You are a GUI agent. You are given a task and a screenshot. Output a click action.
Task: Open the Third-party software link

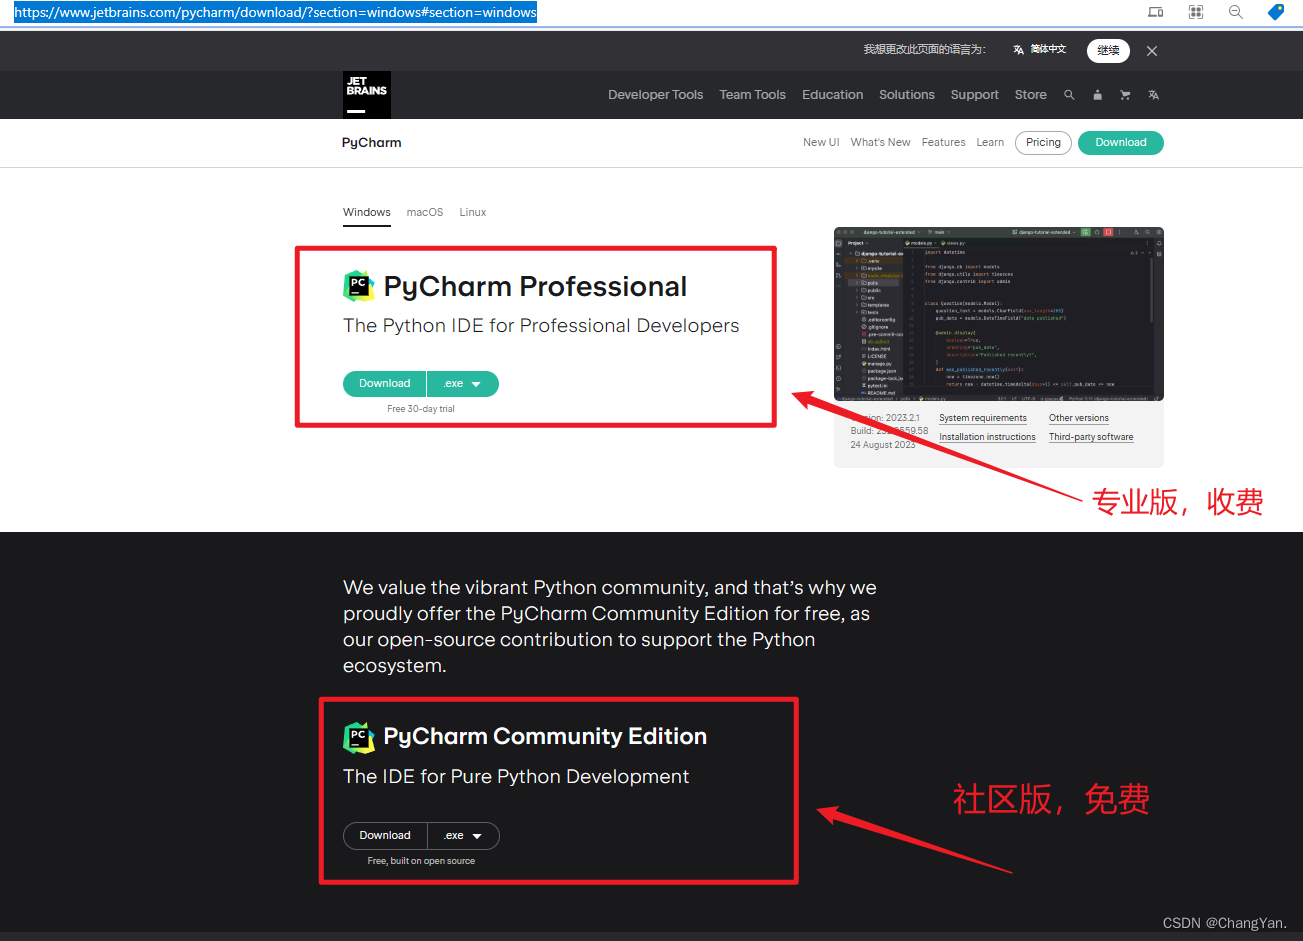point(1091,437)
